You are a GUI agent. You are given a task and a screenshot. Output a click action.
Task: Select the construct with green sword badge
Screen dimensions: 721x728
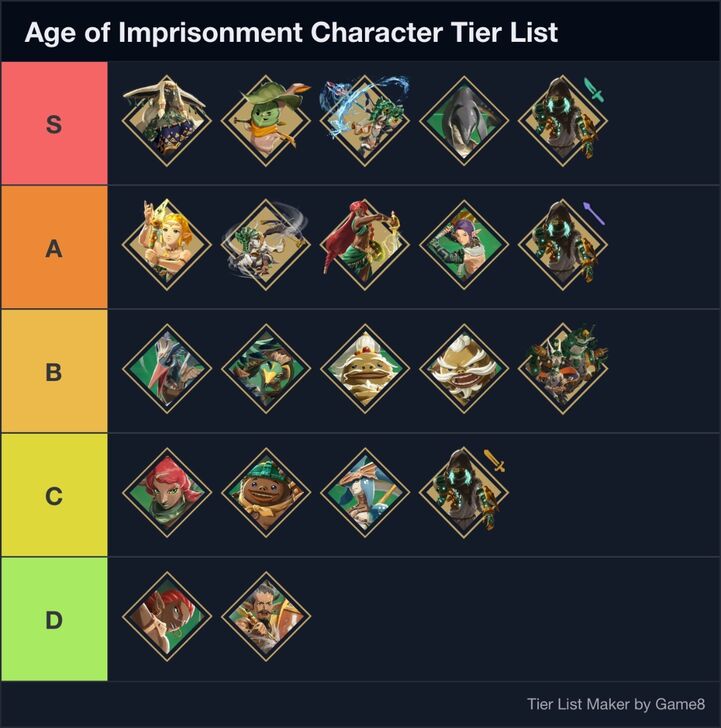point(563,121)
